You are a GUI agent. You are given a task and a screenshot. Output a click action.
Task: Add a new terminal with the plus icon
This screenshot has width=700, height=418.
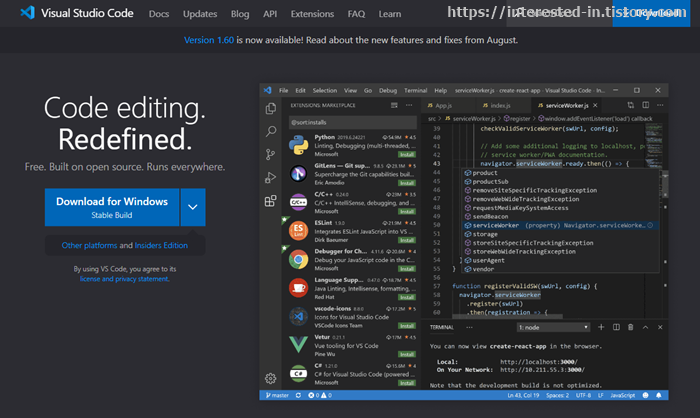[601, 327]
